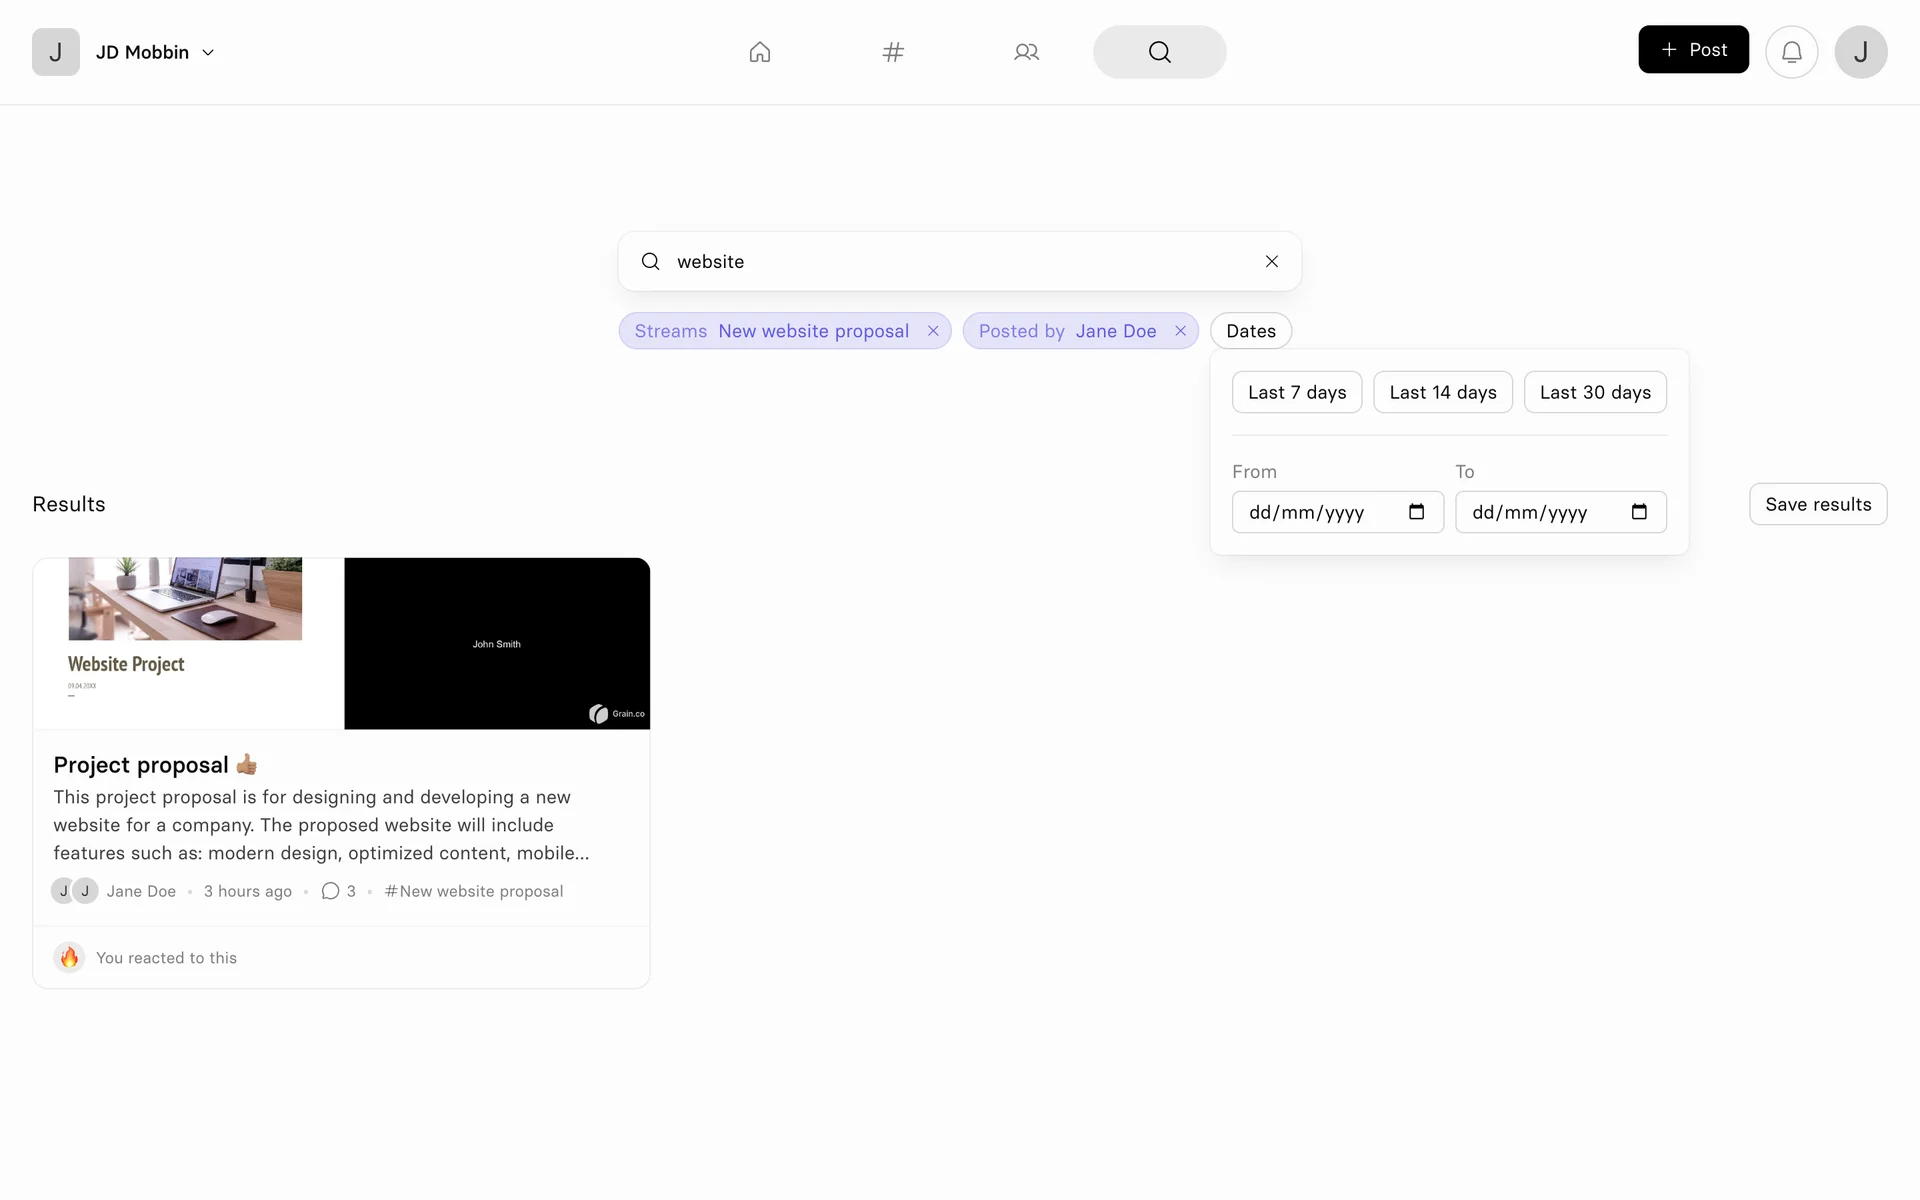Open the Streams hashtag icon
Screen dimensions: 1920x1200
[x=893, y=52]
